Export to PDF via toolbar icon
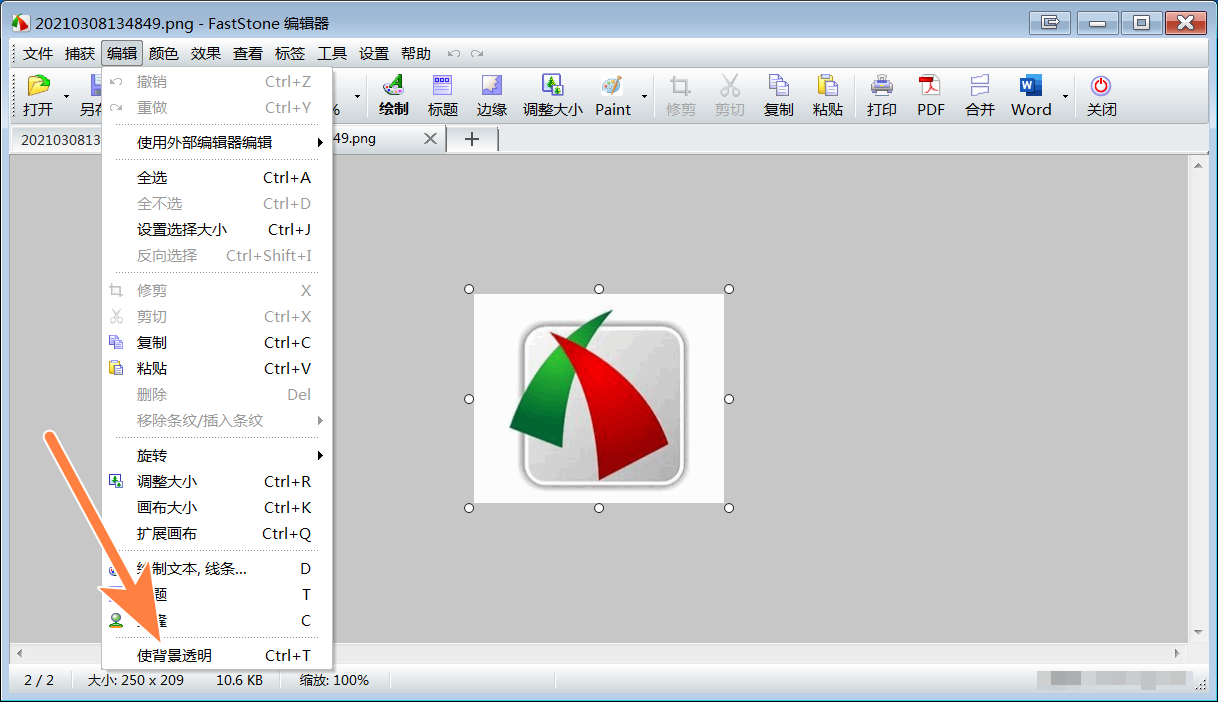The height and width of the screenshot is (702, 1218). (x=931, y=96)
